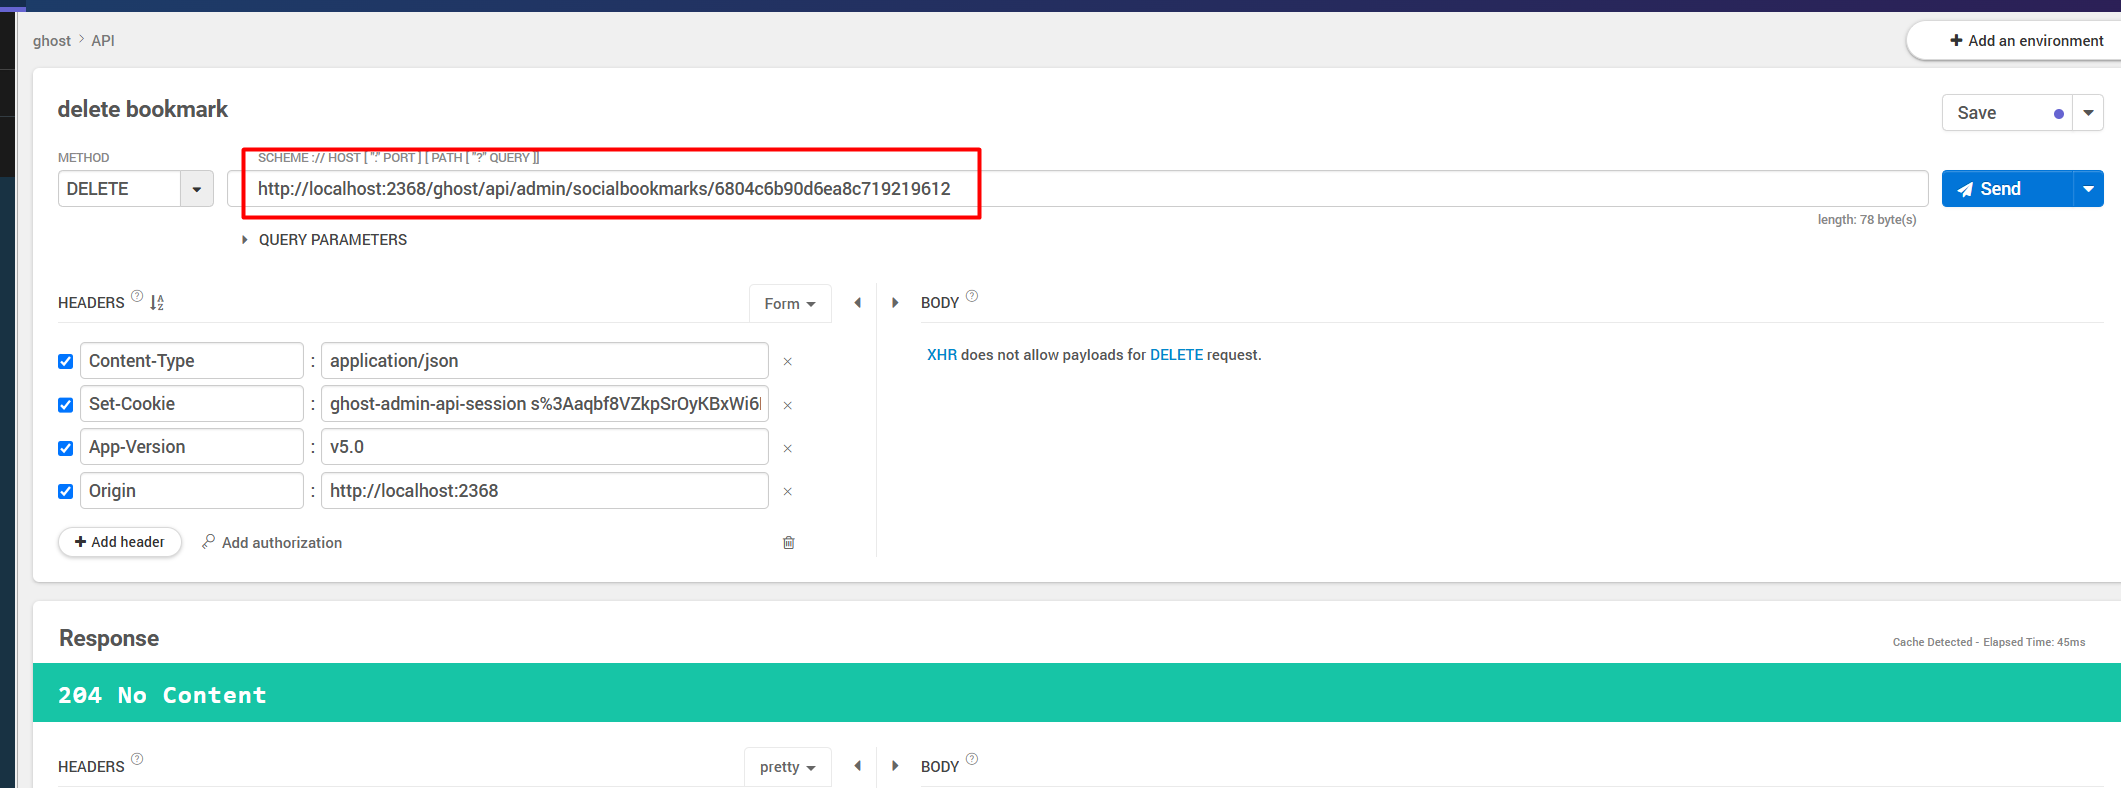Remove the App-Version header row

click(787, 448)
